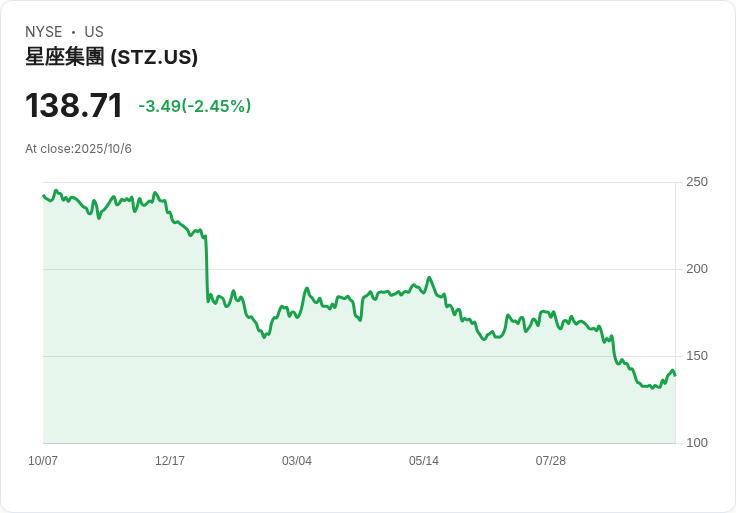Viewport: 736px width, 513px height.
Task: Click the chart peak near 05/14
Action: 429,278
